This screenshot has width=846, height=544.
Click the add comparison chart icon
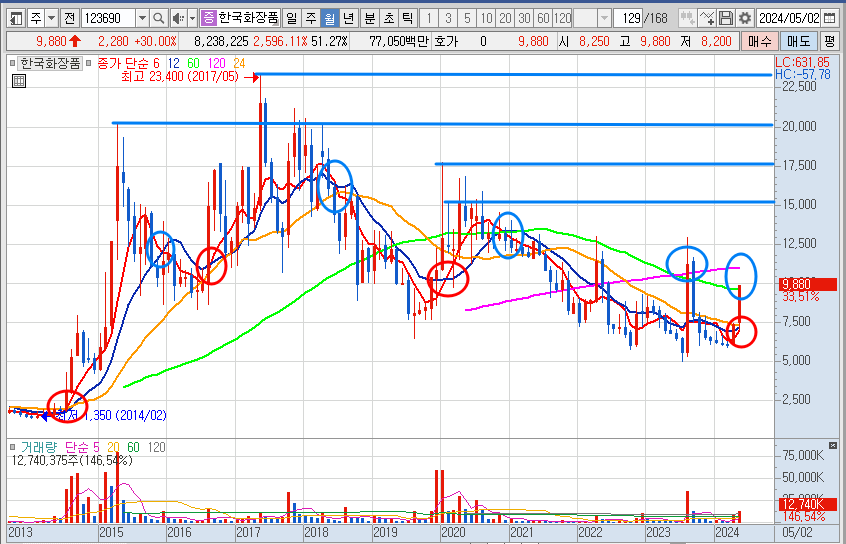click(x=686, y=18)
